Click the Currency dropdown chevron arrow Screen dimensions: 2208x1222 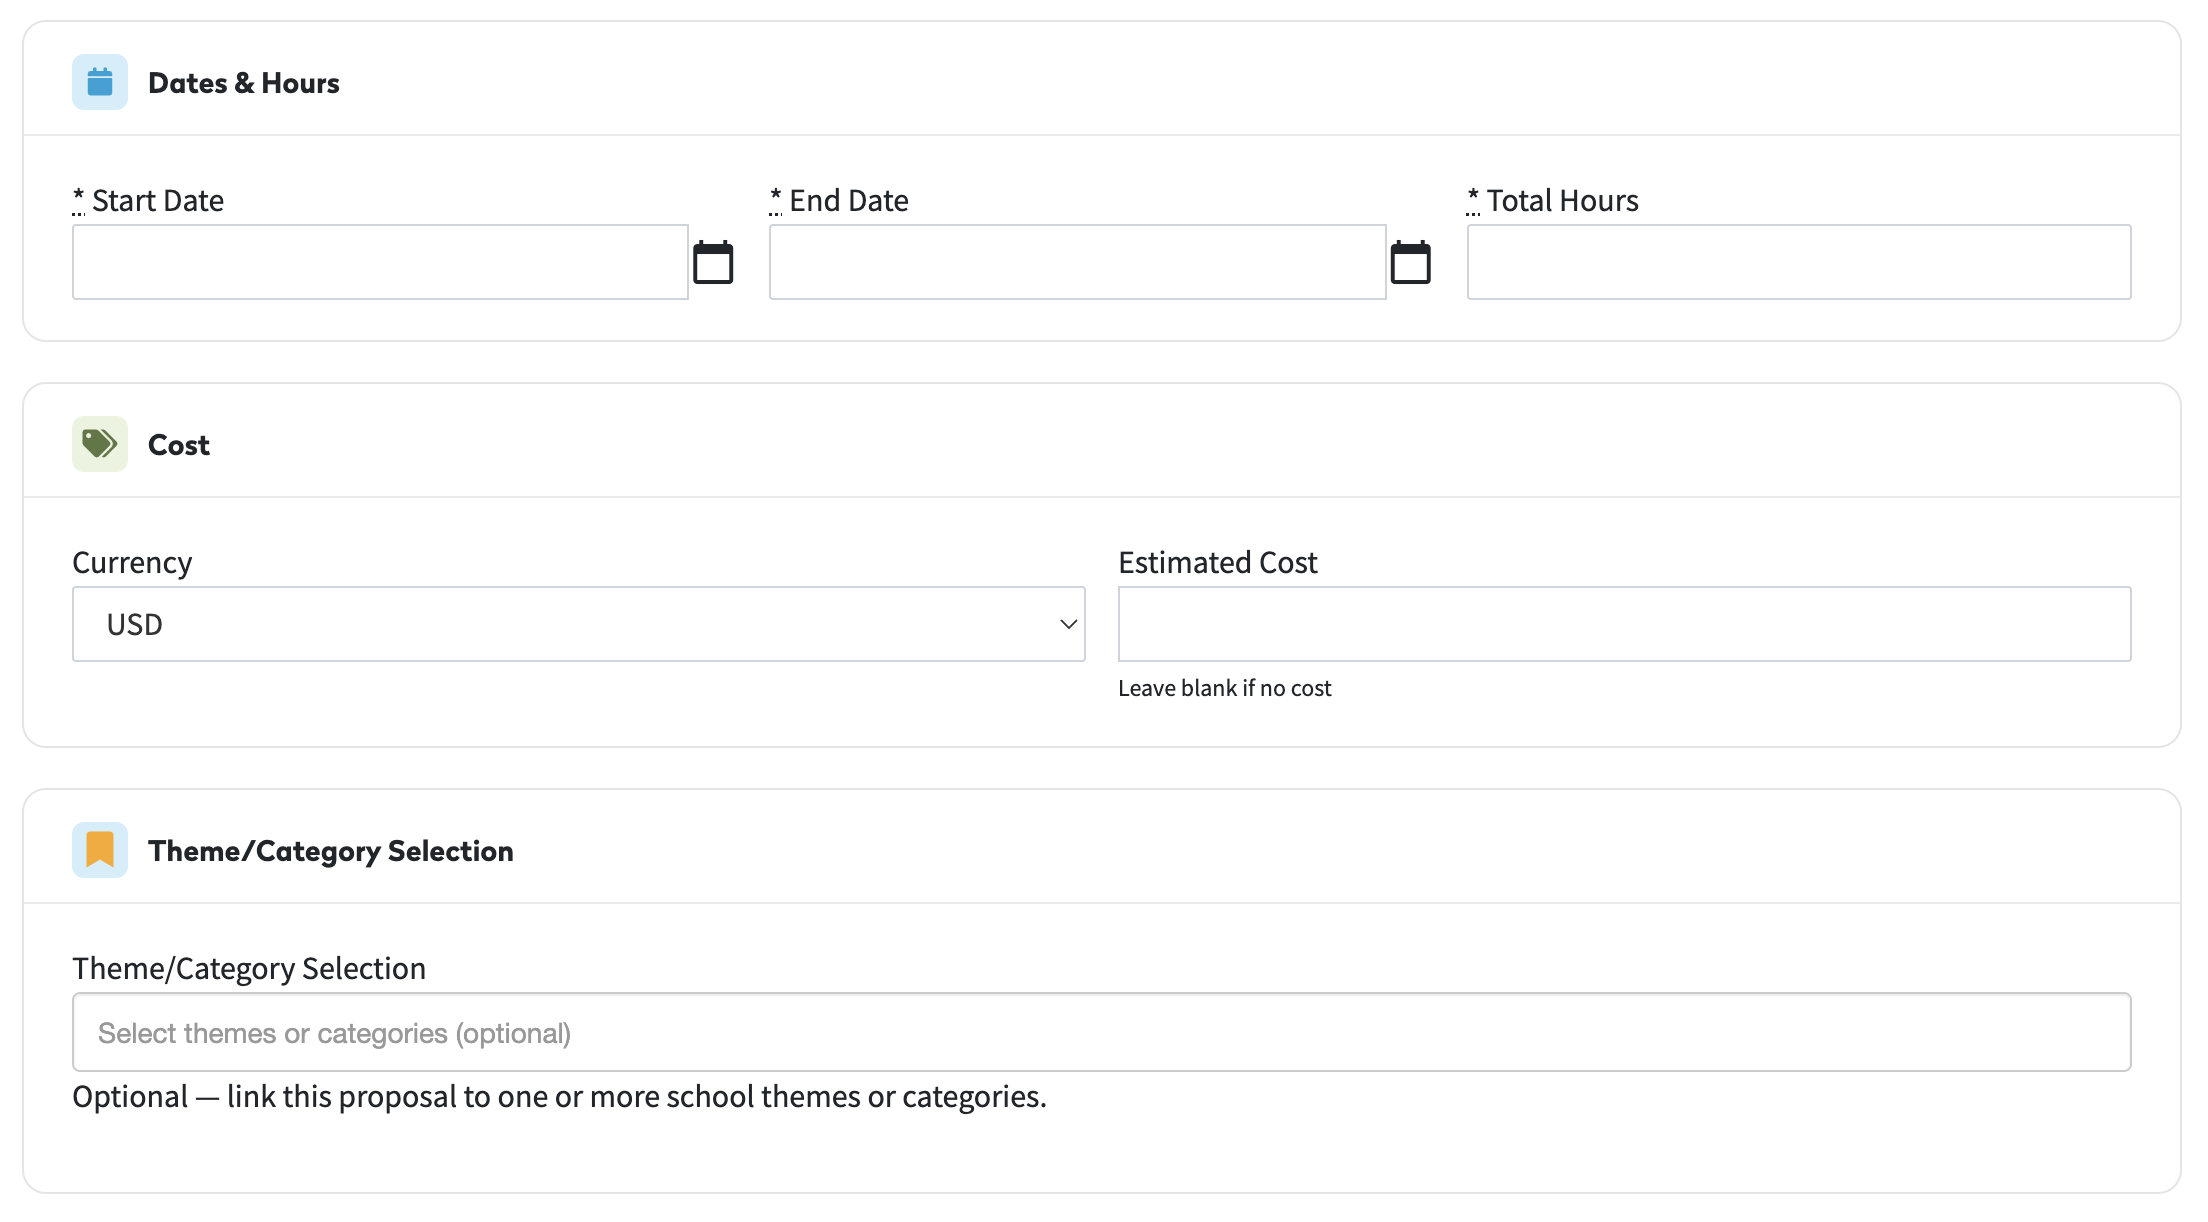pos(1068,624)
